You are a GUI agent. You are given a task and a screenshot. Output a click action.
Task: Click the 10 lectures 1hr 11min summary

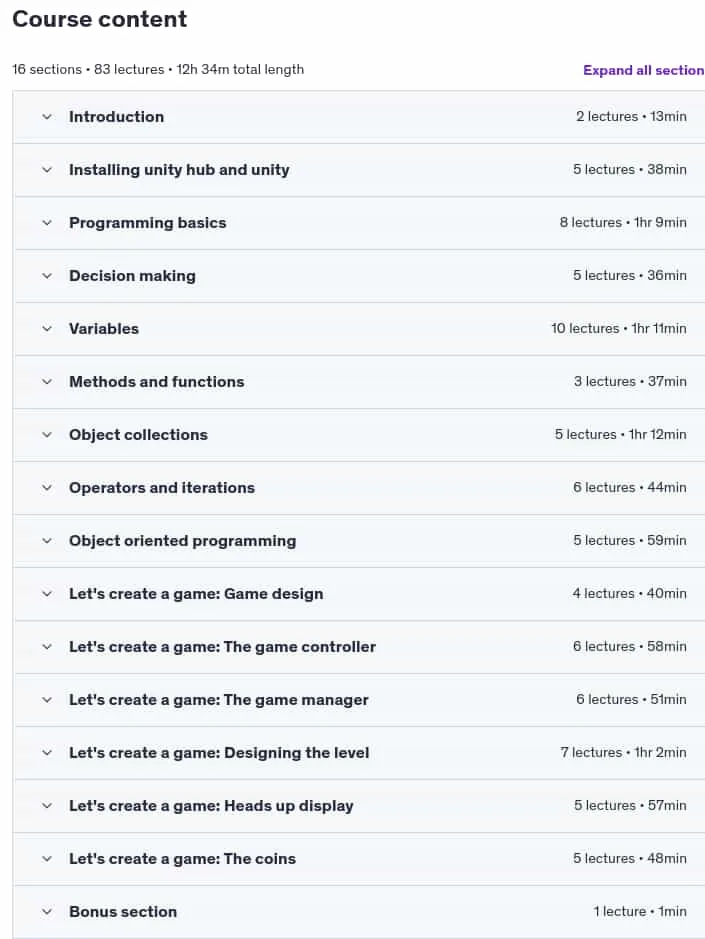[619, 329]
